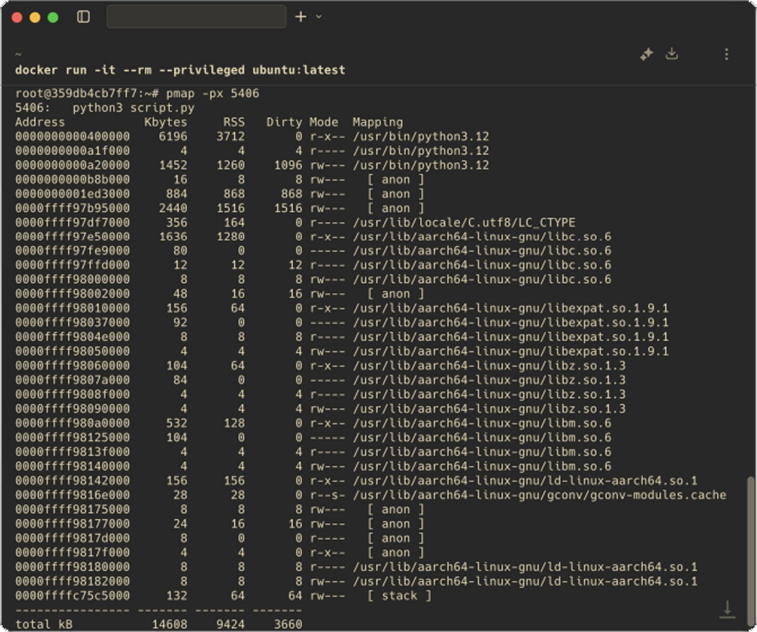
Task: Click the docker run command text
Action: click(180, 70)
